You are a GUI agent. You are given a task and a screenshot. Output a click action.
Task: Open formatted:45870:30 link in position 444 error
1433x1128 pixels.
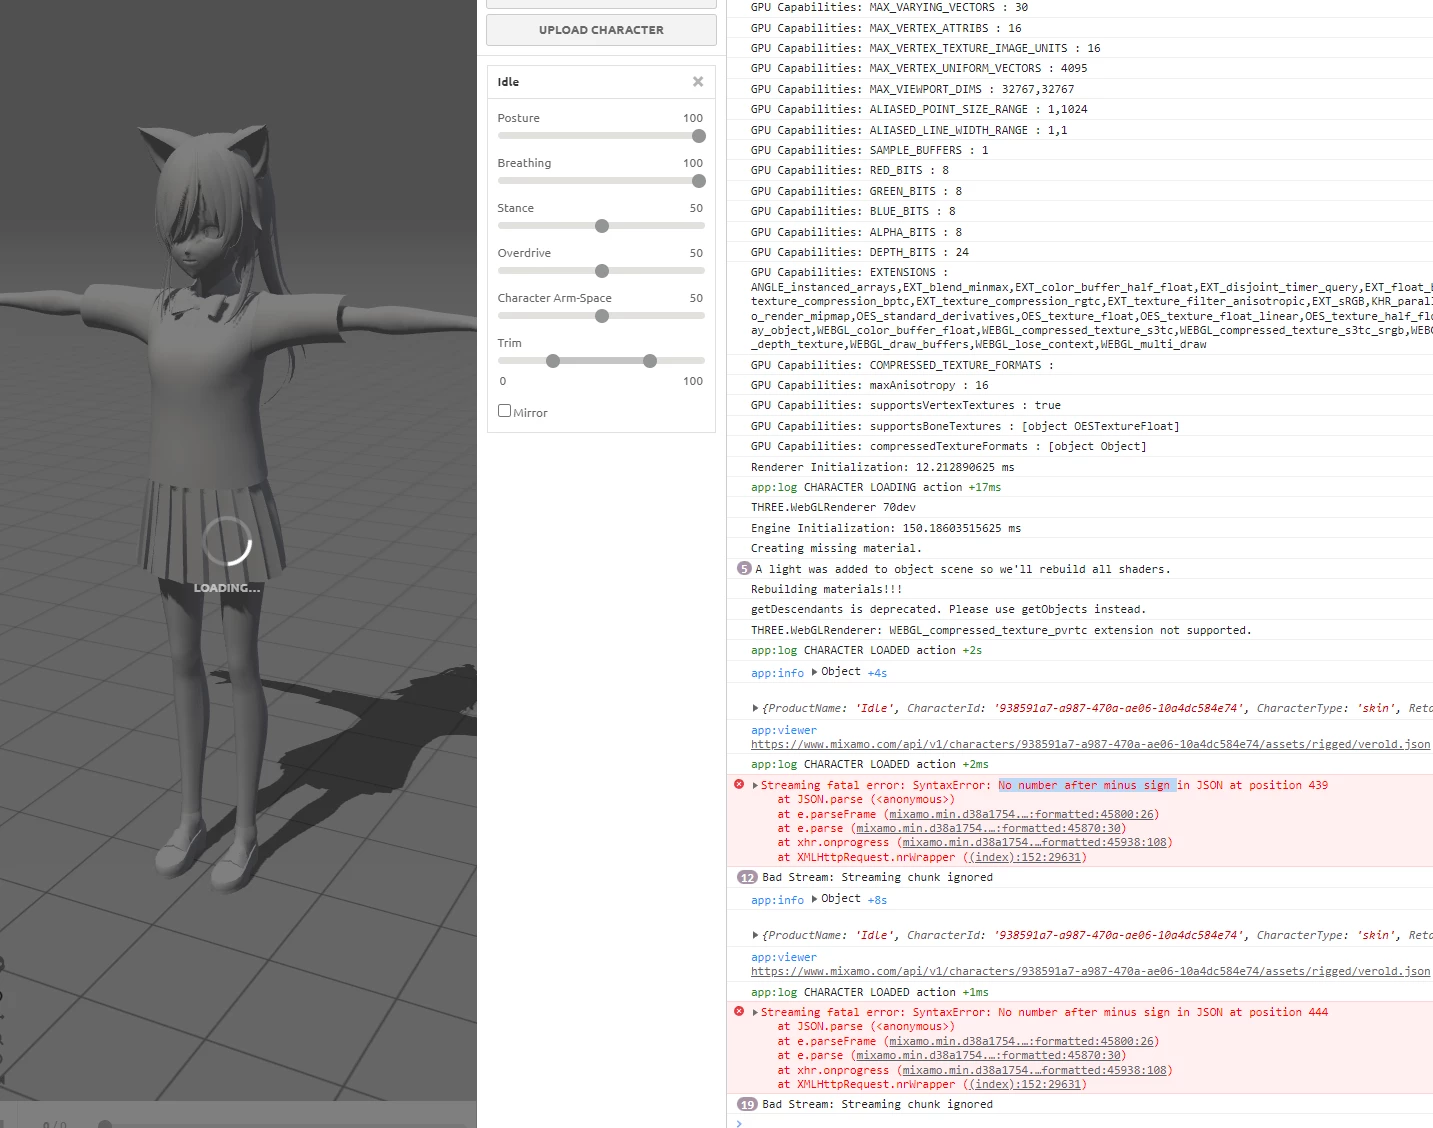(x=988, y=1055)
